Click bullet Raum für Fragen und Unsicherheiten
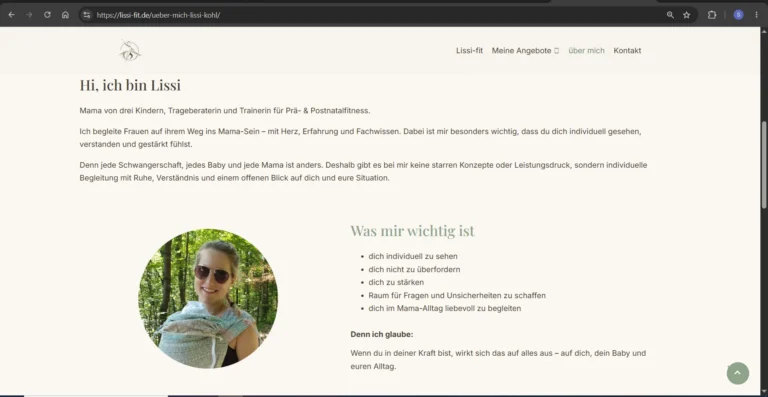This screenshot has height=397, width=768. (457, 296)
